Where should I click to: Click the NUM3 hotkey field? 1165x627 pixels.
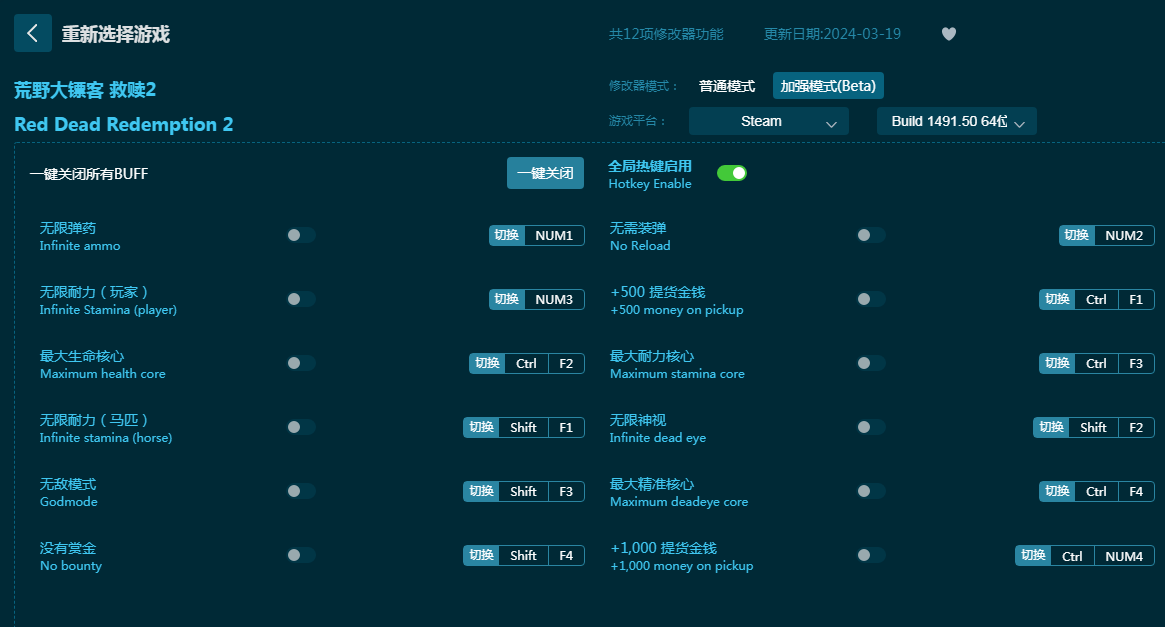(554, 299)
